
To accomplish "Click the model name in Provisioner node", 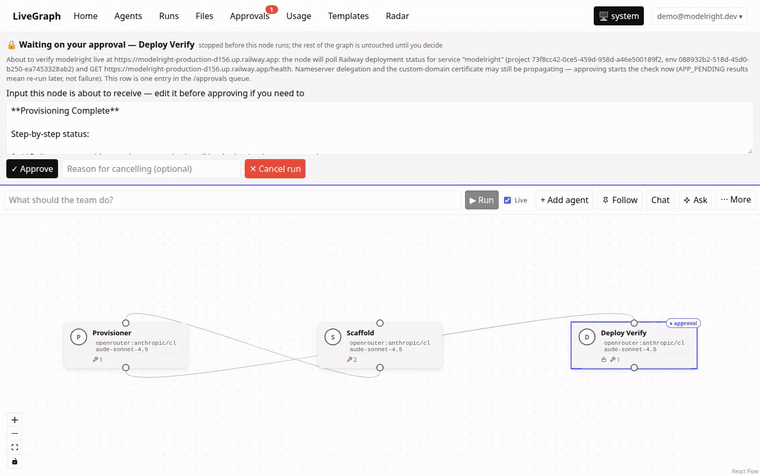I will point(136,346).
